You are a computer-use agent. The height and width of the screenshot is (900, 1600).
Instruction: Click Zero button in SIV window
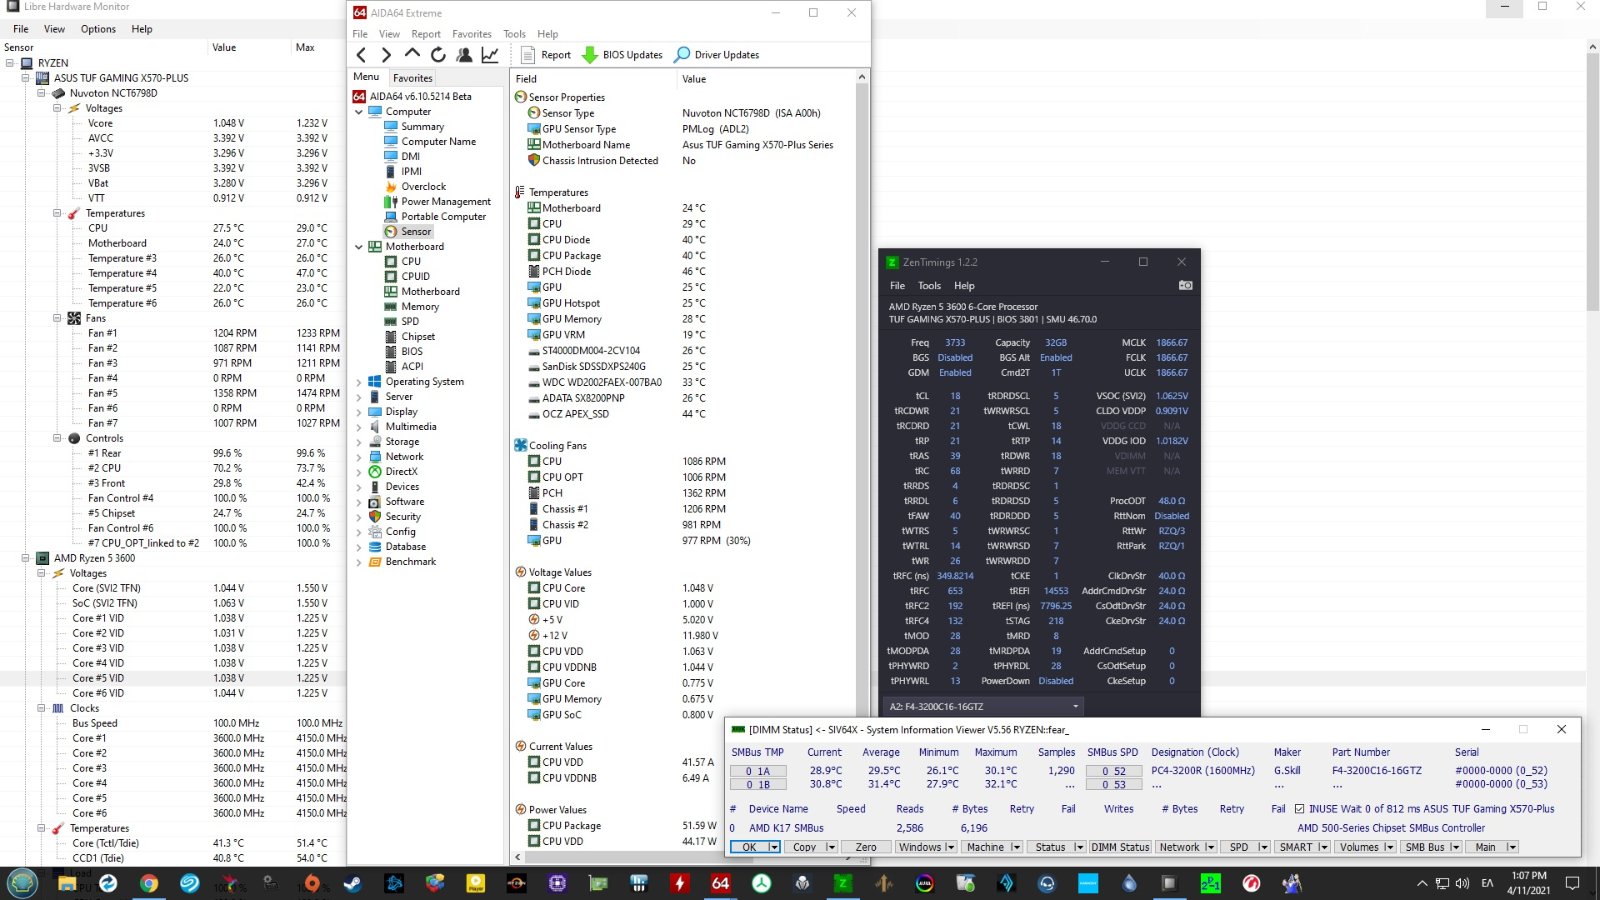coord(866,847)
